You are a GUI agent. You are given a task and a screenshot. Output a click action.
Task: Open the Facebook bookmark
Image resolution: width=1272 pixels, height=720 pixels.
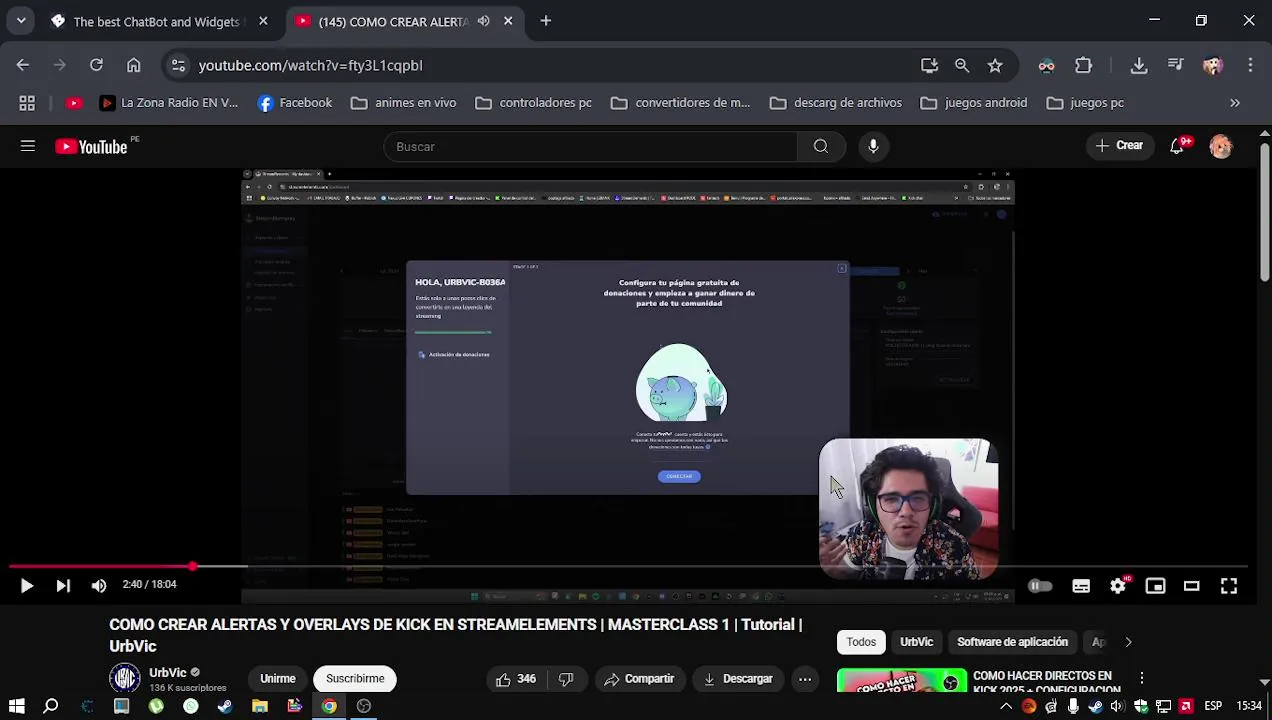[295, 103]
